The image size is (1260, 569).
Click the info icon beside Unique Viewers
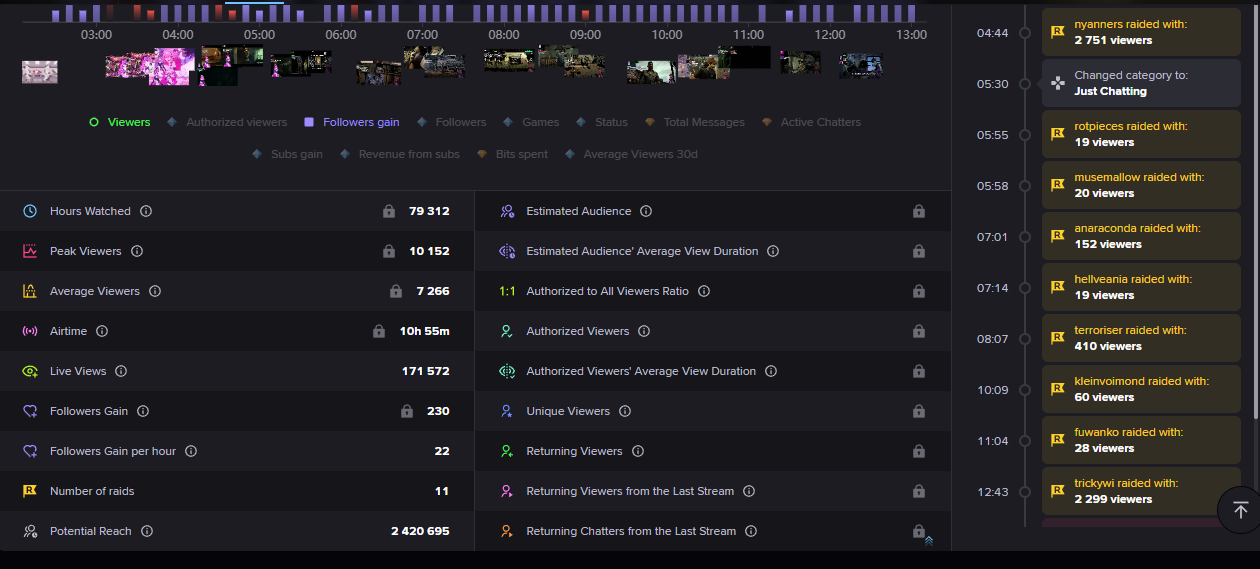625,411
